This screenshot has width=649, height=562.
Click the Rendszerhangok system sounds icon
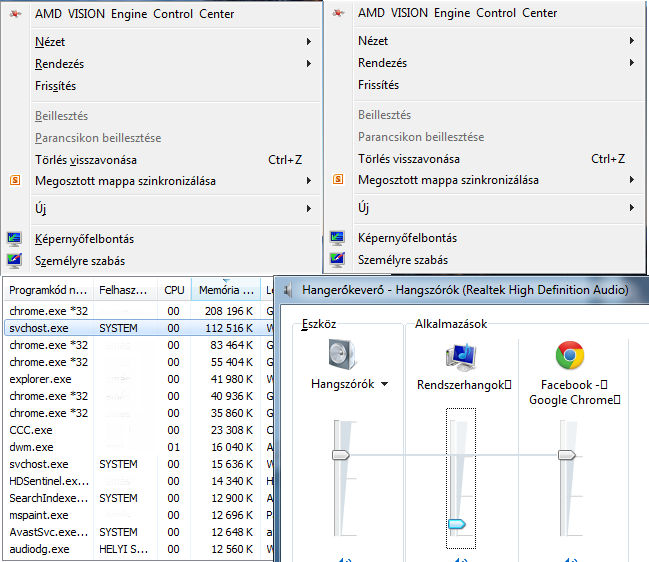click(461, 357)
